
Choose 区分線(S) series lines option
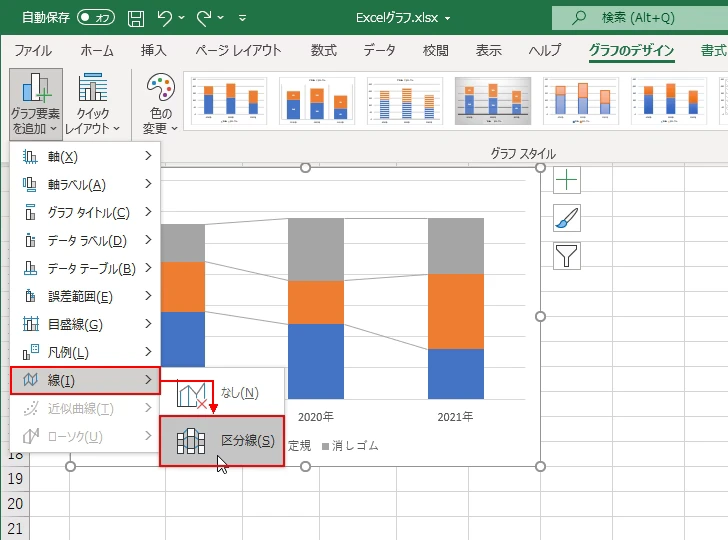222,441
